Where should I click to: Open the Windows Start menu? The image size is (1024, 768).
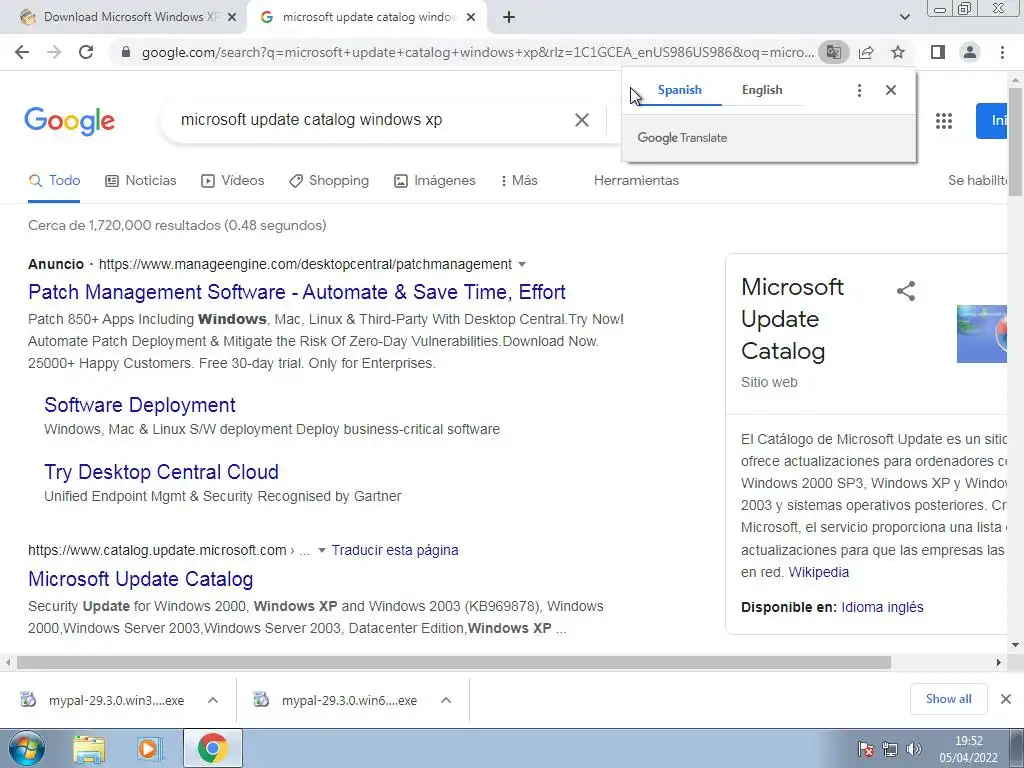coord(26,748)
